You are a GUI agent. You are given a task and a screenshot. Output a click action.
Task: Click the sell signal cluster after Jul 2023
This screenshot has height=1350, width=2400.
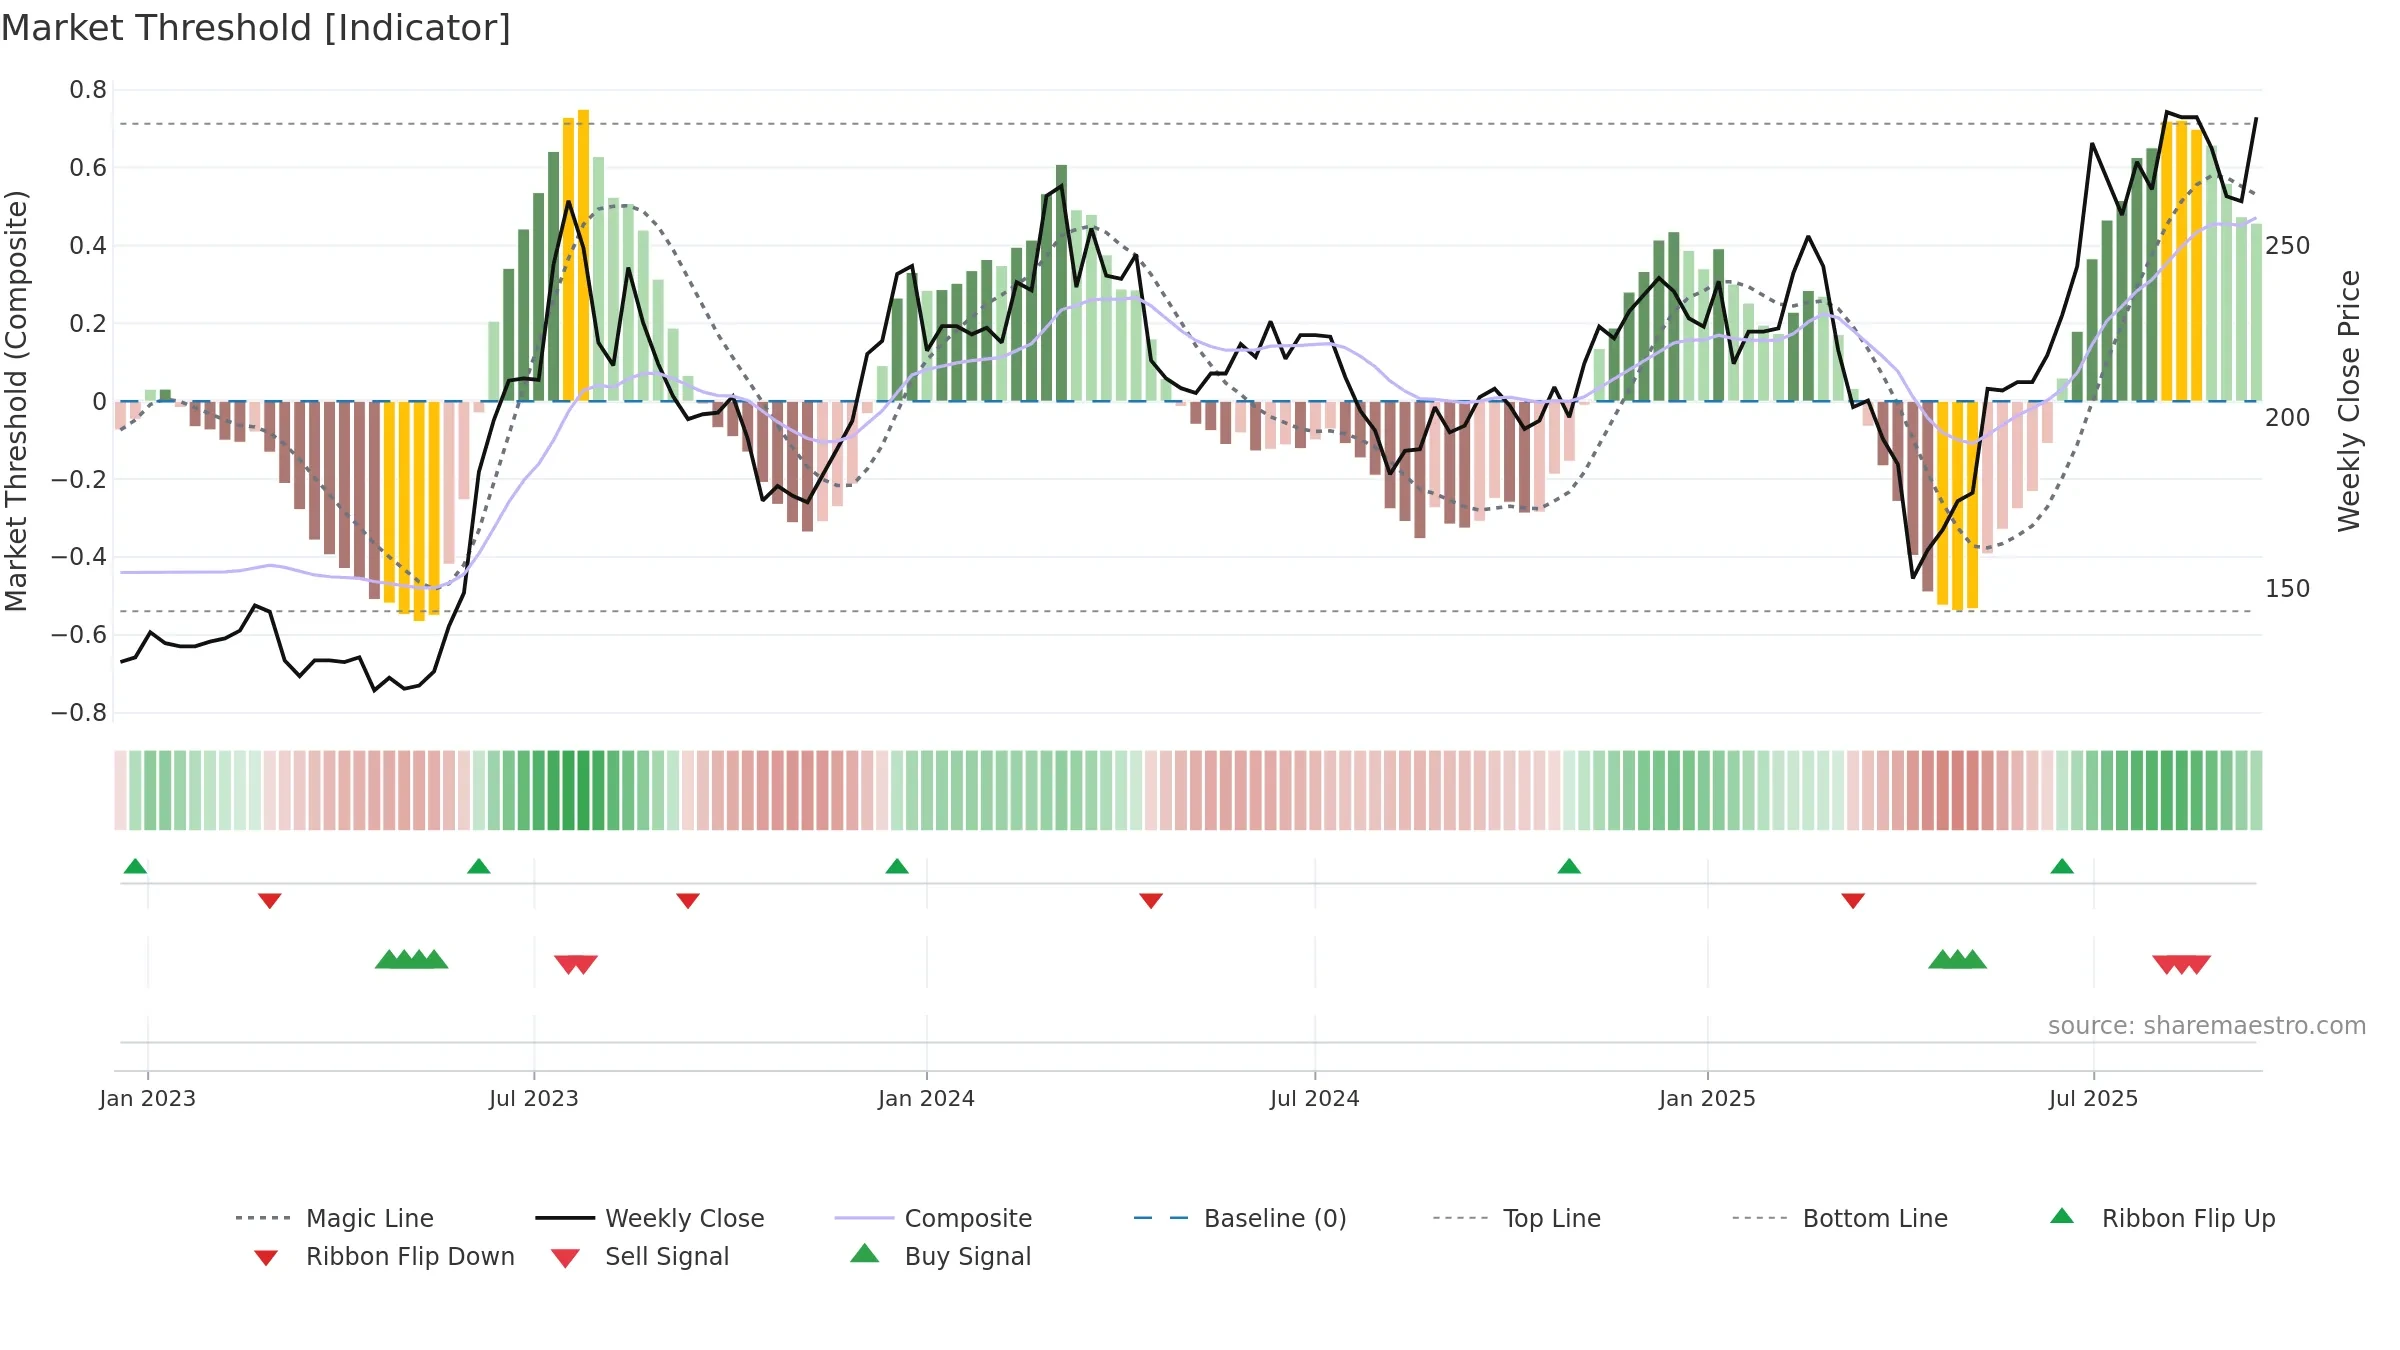pos(576,965)
